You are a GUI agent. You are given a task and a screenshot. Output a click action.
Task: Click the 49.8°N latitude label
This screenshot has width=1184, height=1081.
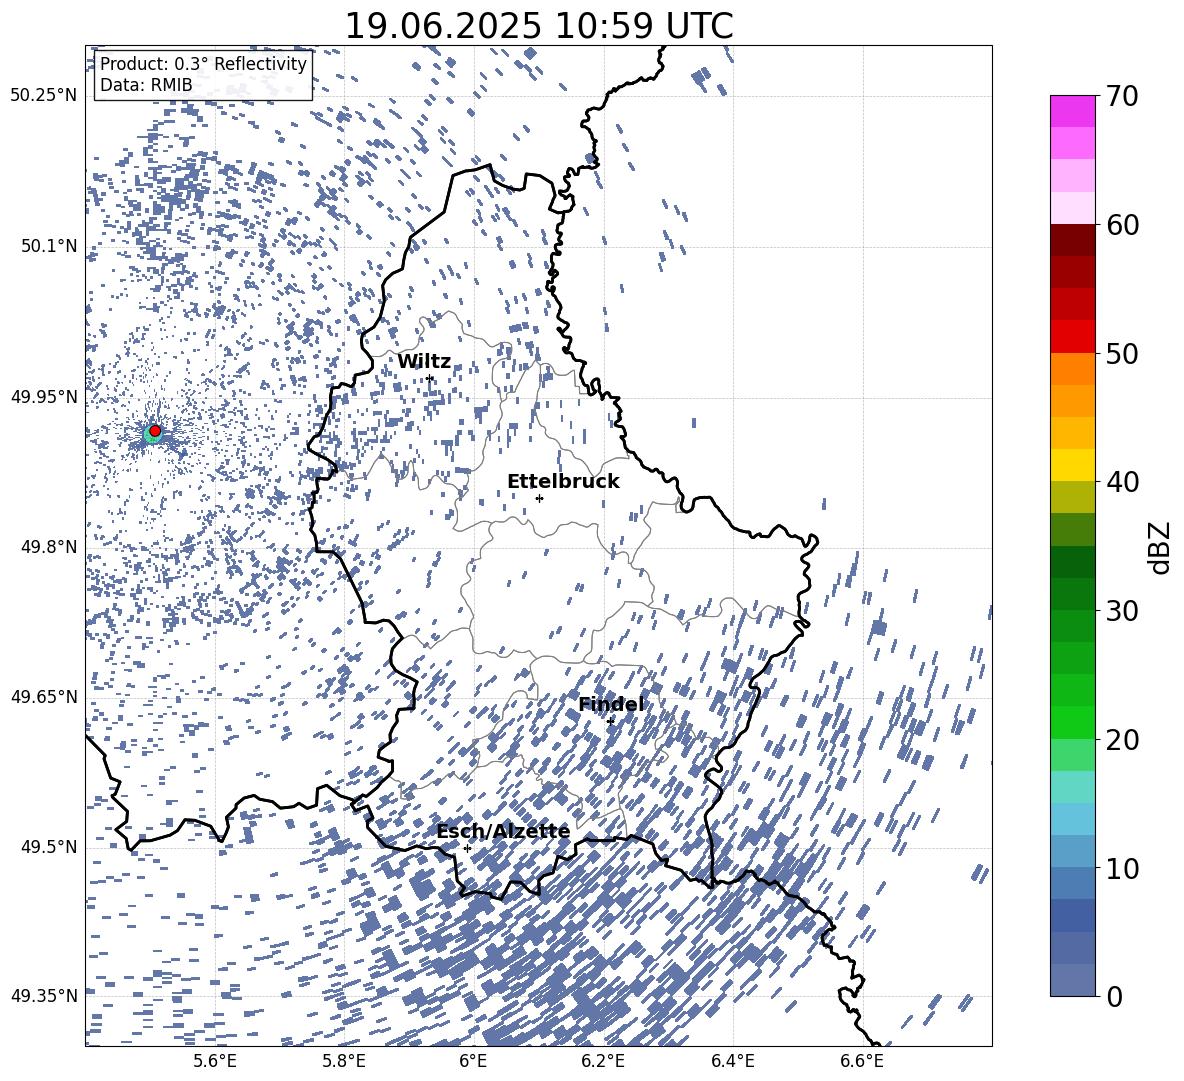[x=49, y=547]
